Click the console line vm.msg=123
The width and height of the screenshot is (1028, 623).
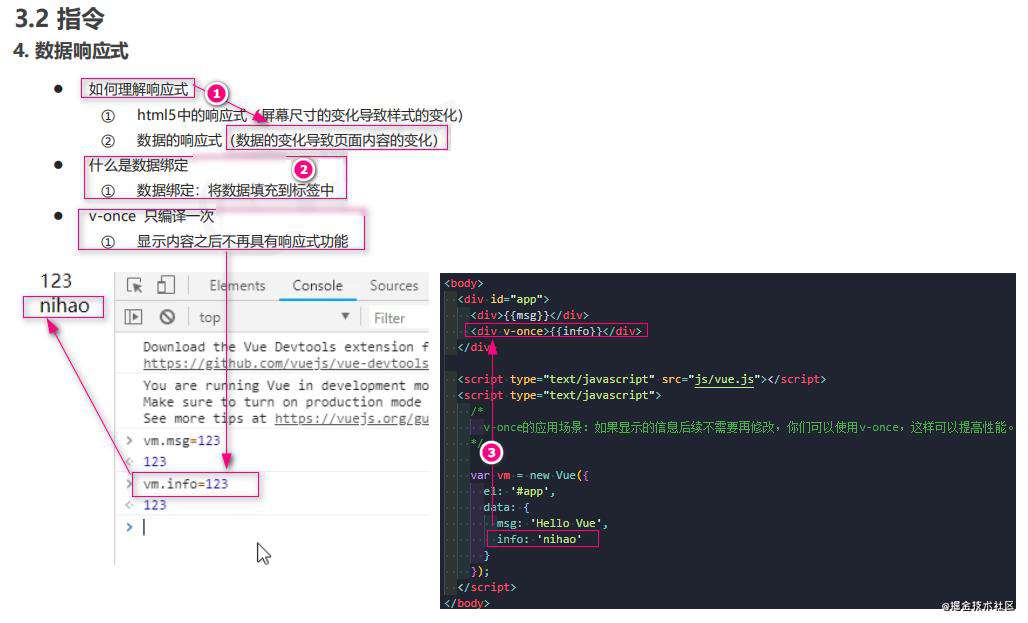point(182,441)
